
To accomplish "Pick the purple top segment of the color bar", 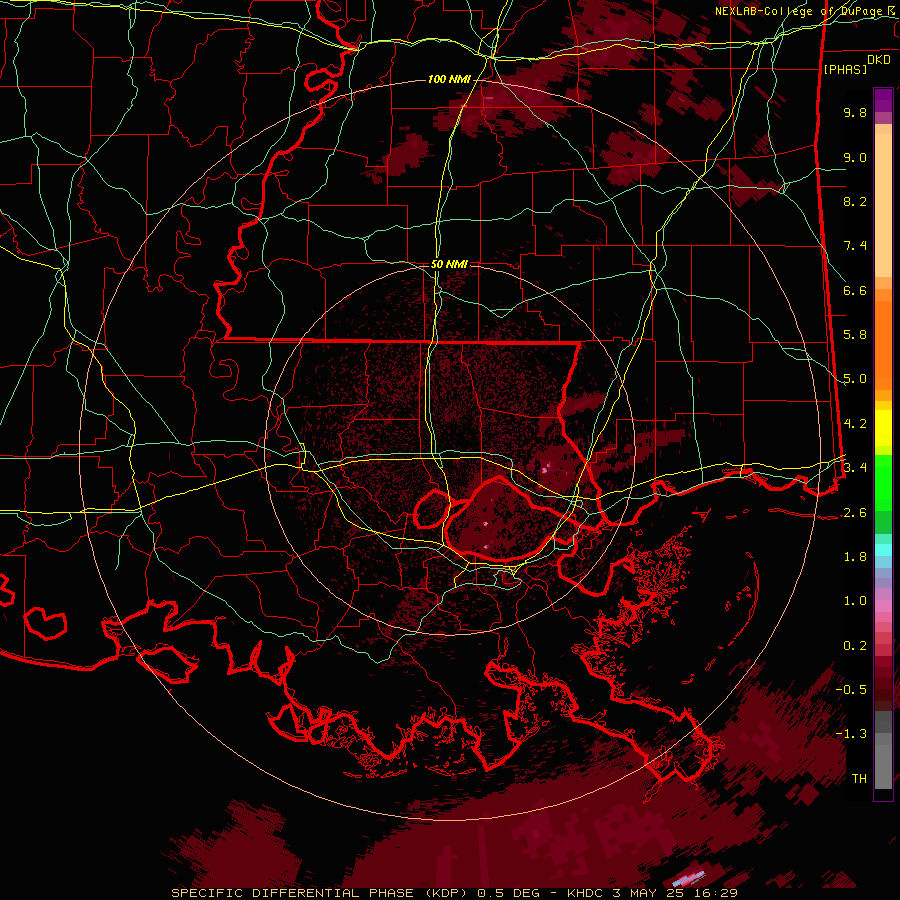I will (x=883, y=100).
